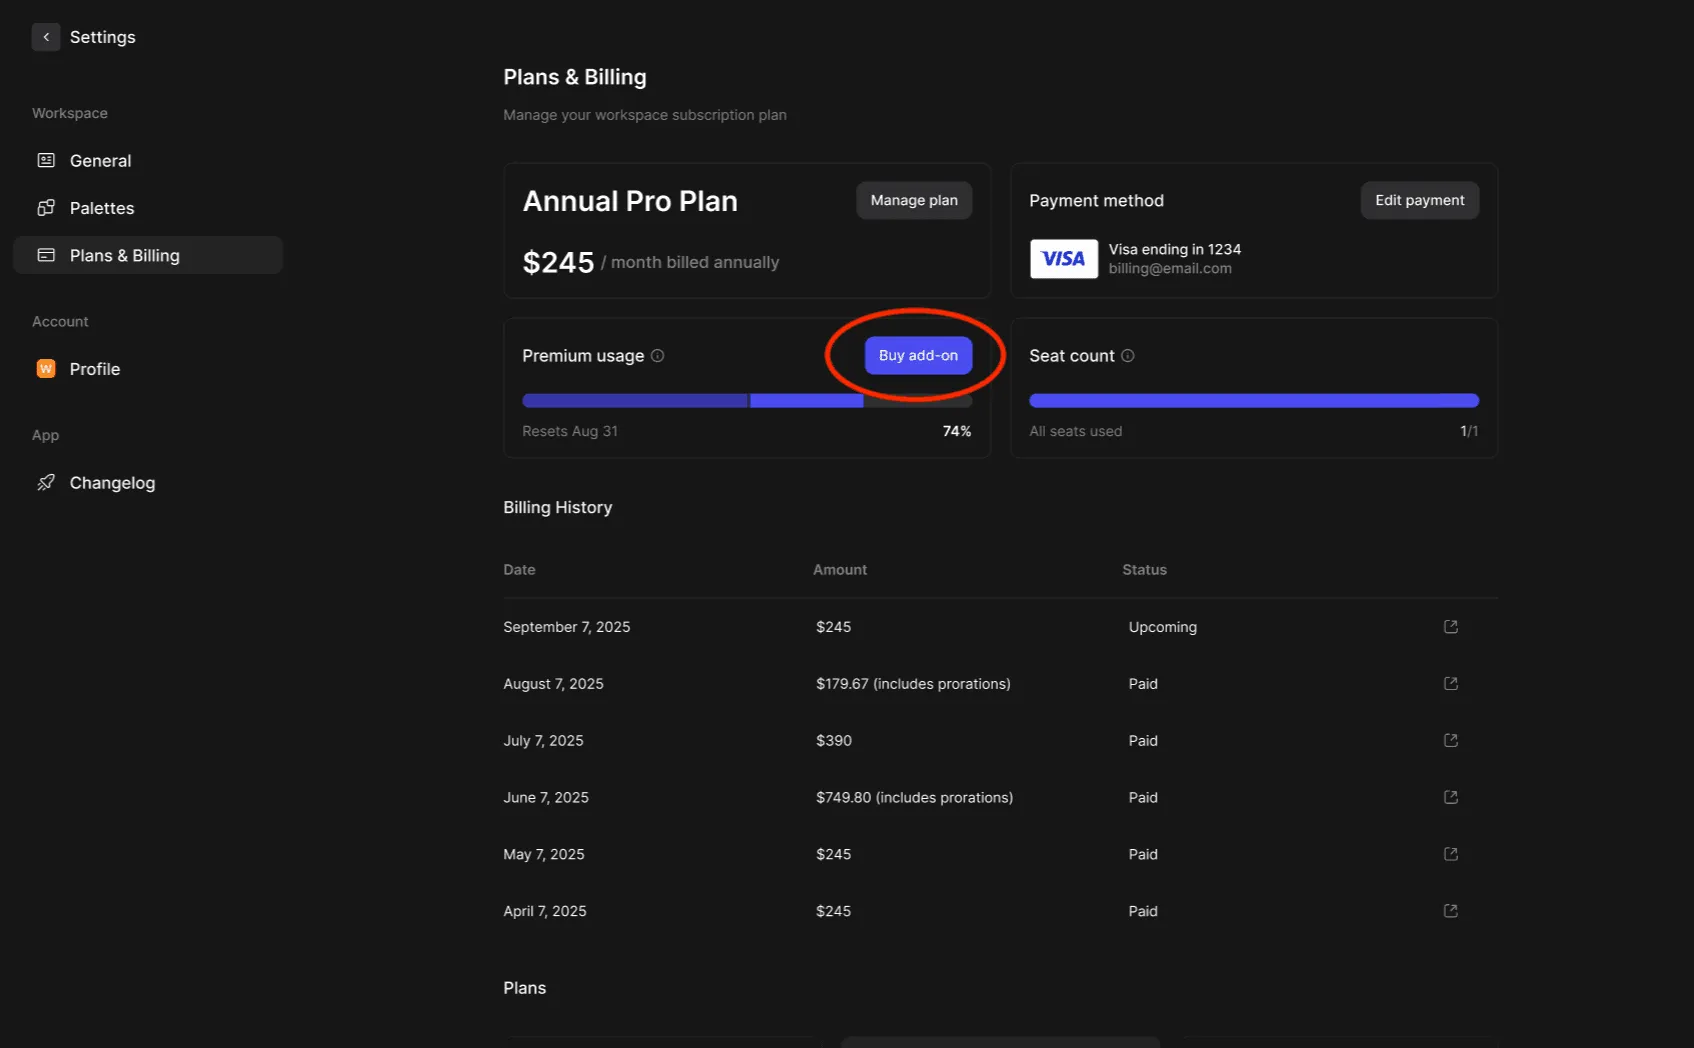This screenshot has width=1694, height=1048.
Task: Open the June 7, 2025 invoice link icon
Action: [x=1451, y=798]
